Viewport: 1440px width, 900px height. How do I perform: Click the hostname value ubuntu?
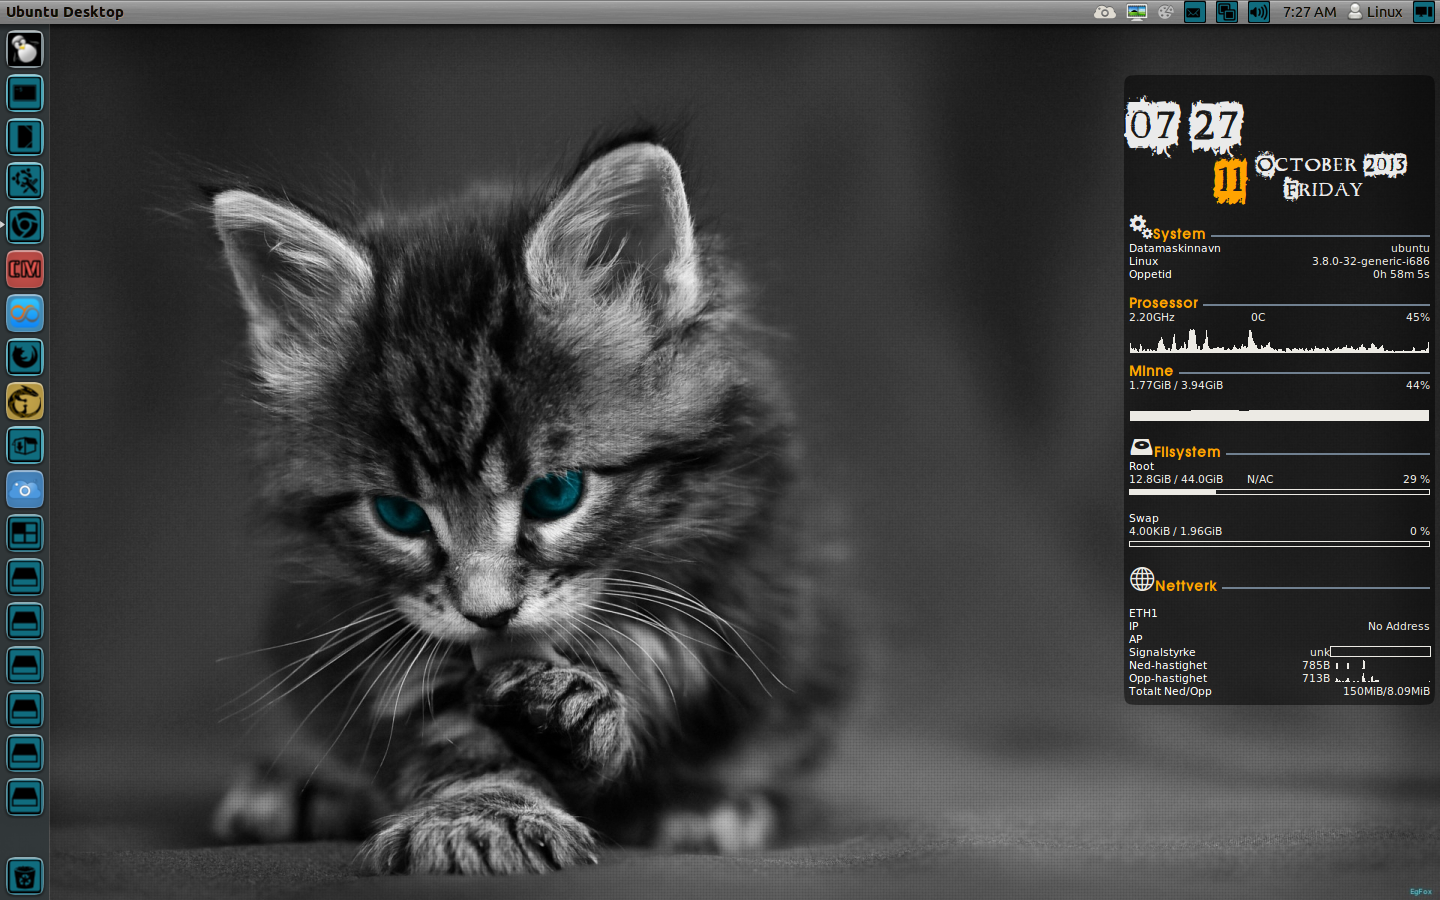pos(1410,248)
